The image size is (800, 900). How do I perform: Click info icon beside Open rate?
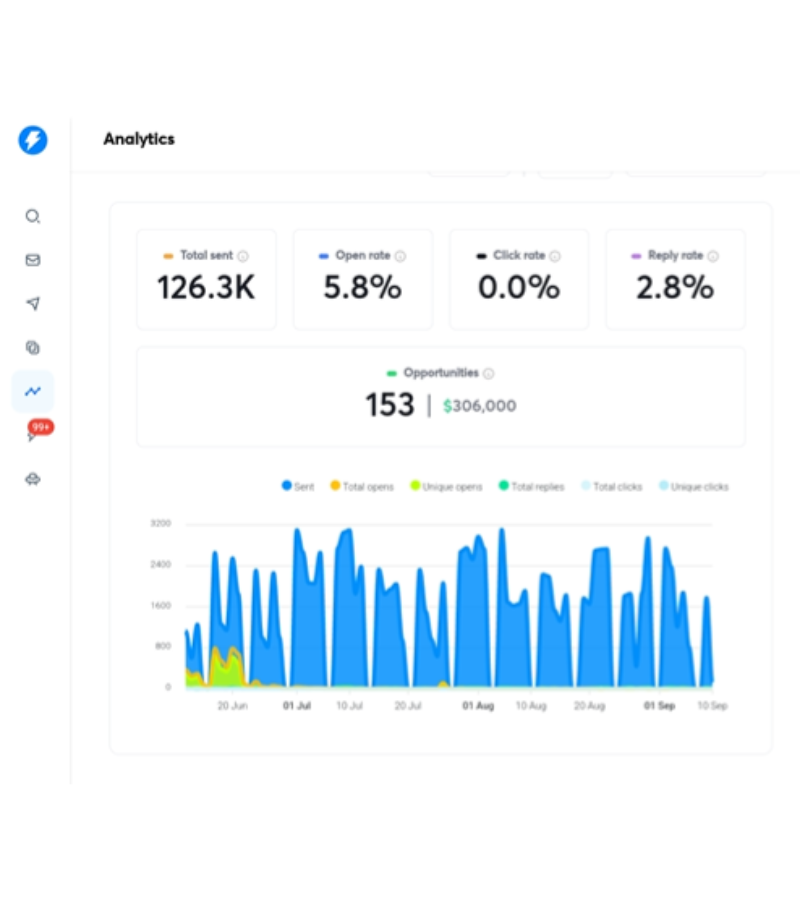coord(400,256)
